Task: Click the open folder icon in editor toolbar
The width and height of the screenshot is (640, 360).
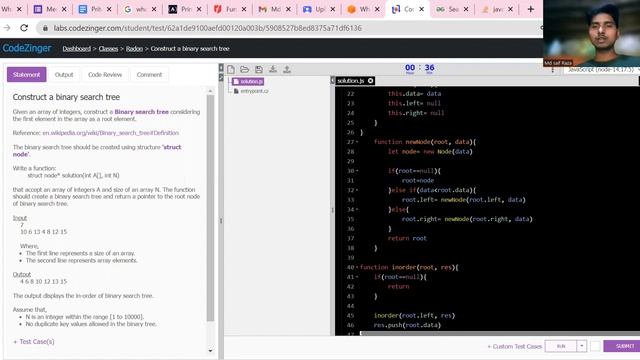Action: (244, 69)
